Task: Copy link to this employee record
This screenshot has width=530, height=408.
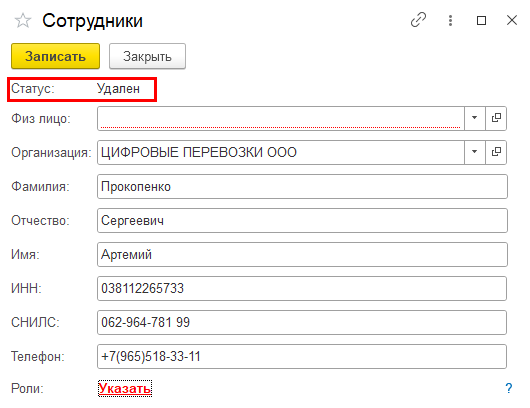Action: 418,20
